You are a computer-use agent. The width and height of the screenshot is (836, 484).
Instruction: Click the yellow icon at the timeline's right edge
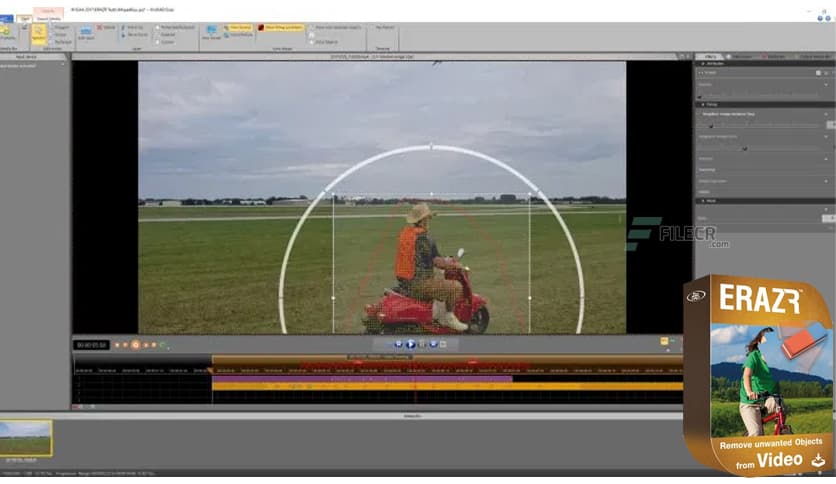664,341
